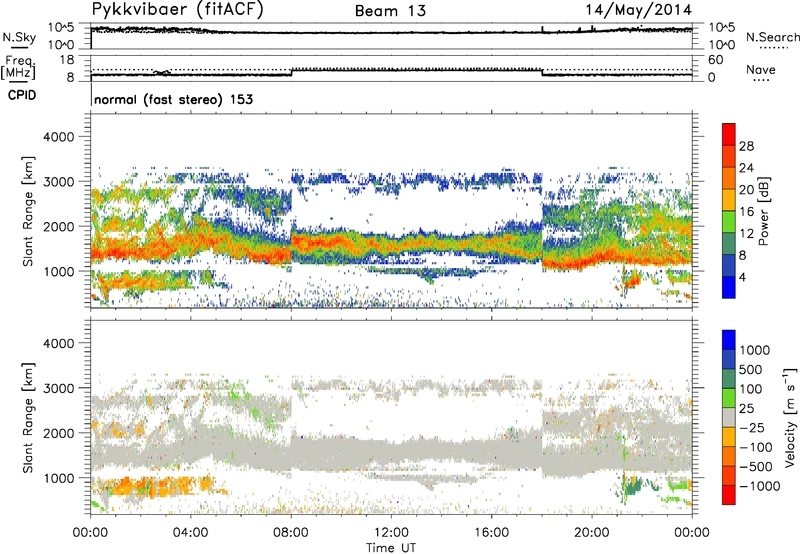Click the date '14/May/2014'
Screen dimensions: 800x554
tap(638, 10)
